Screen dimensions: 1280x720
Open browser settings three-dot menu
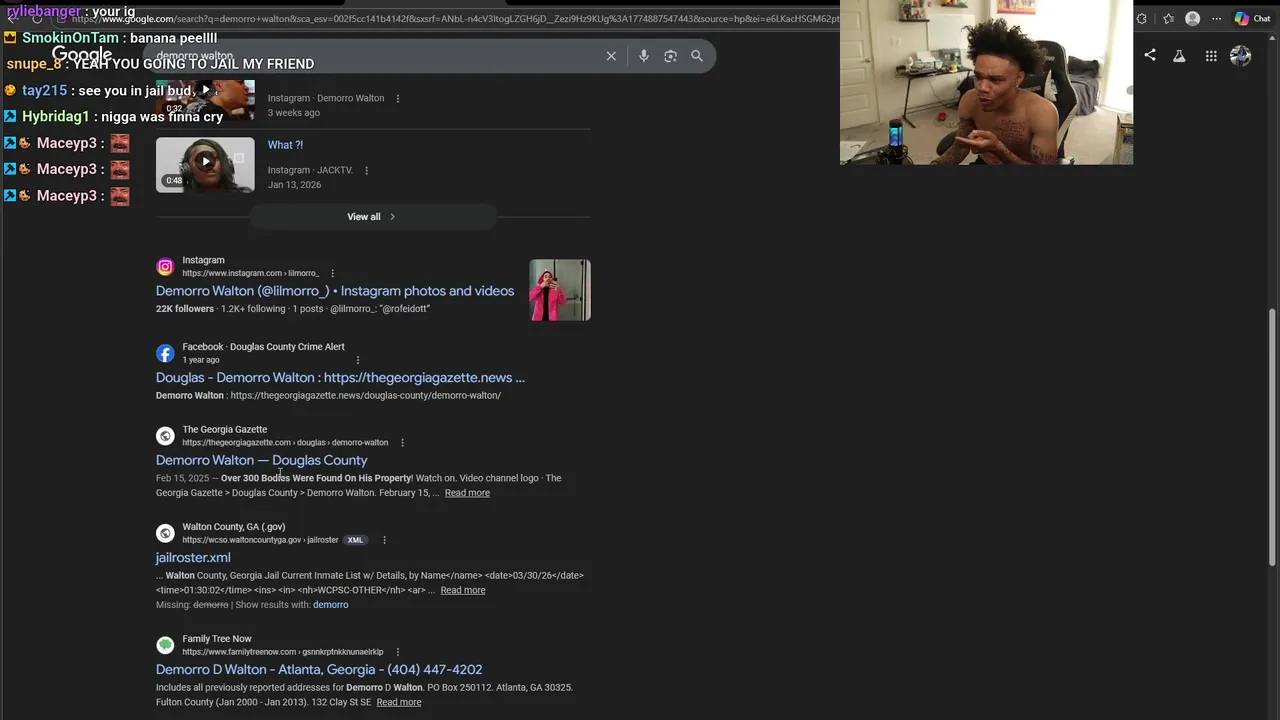1215,18
